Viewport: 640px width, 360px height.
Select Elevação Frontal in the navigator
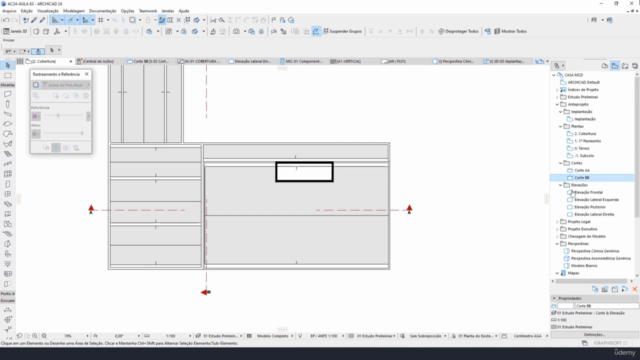[588, 192]
